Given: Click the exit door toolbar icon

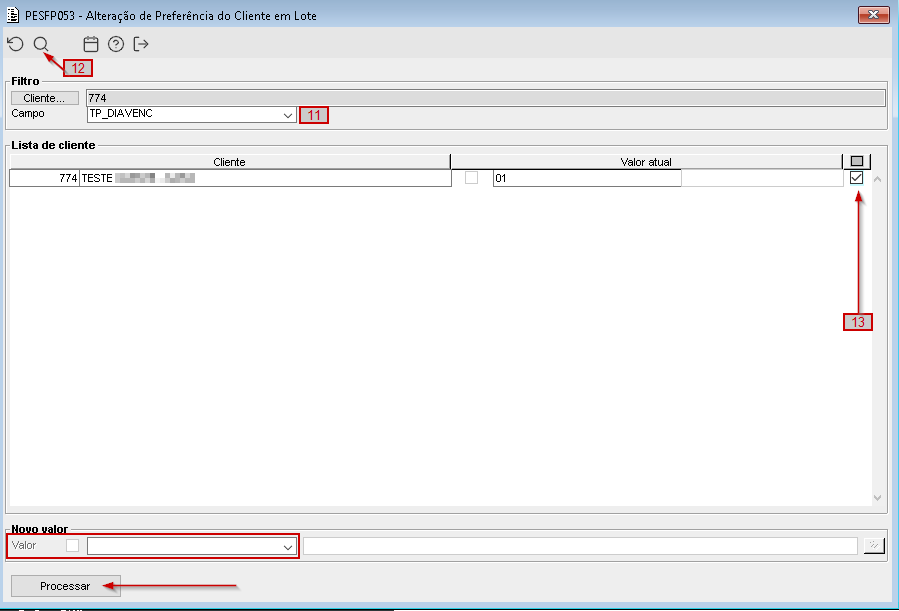Looking at the screenshot, I should click(x=141, y=44).
